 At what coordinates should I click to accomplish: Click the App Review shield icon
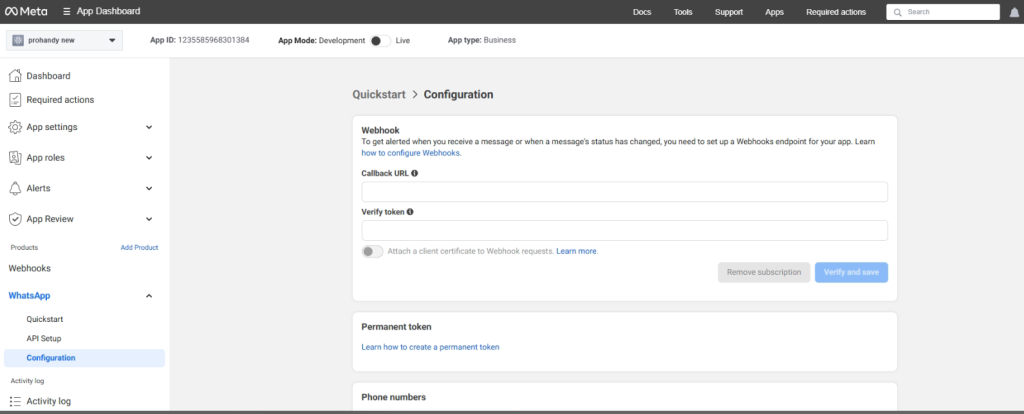(15, 219)
